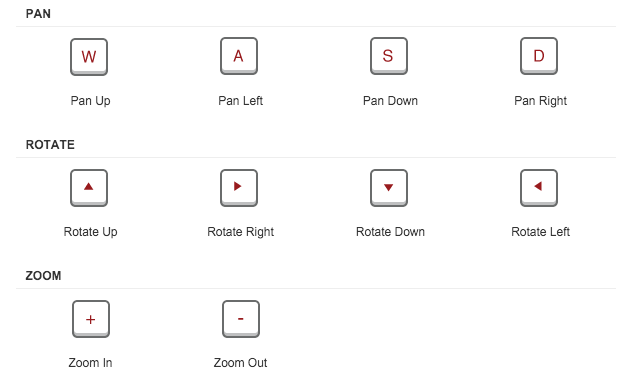Viewport: 642px width, 390px height.
Task: Click the Pan Left label
Action: point(240,101)
